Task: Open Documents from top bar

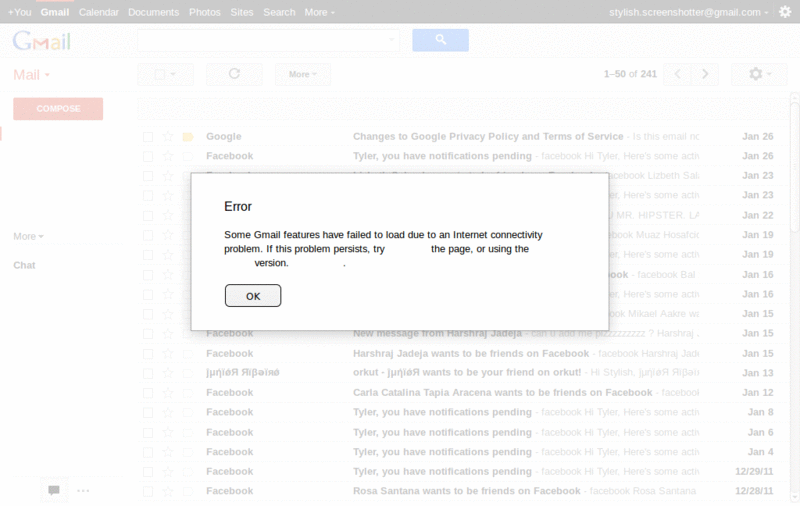Action: (154, 12)
